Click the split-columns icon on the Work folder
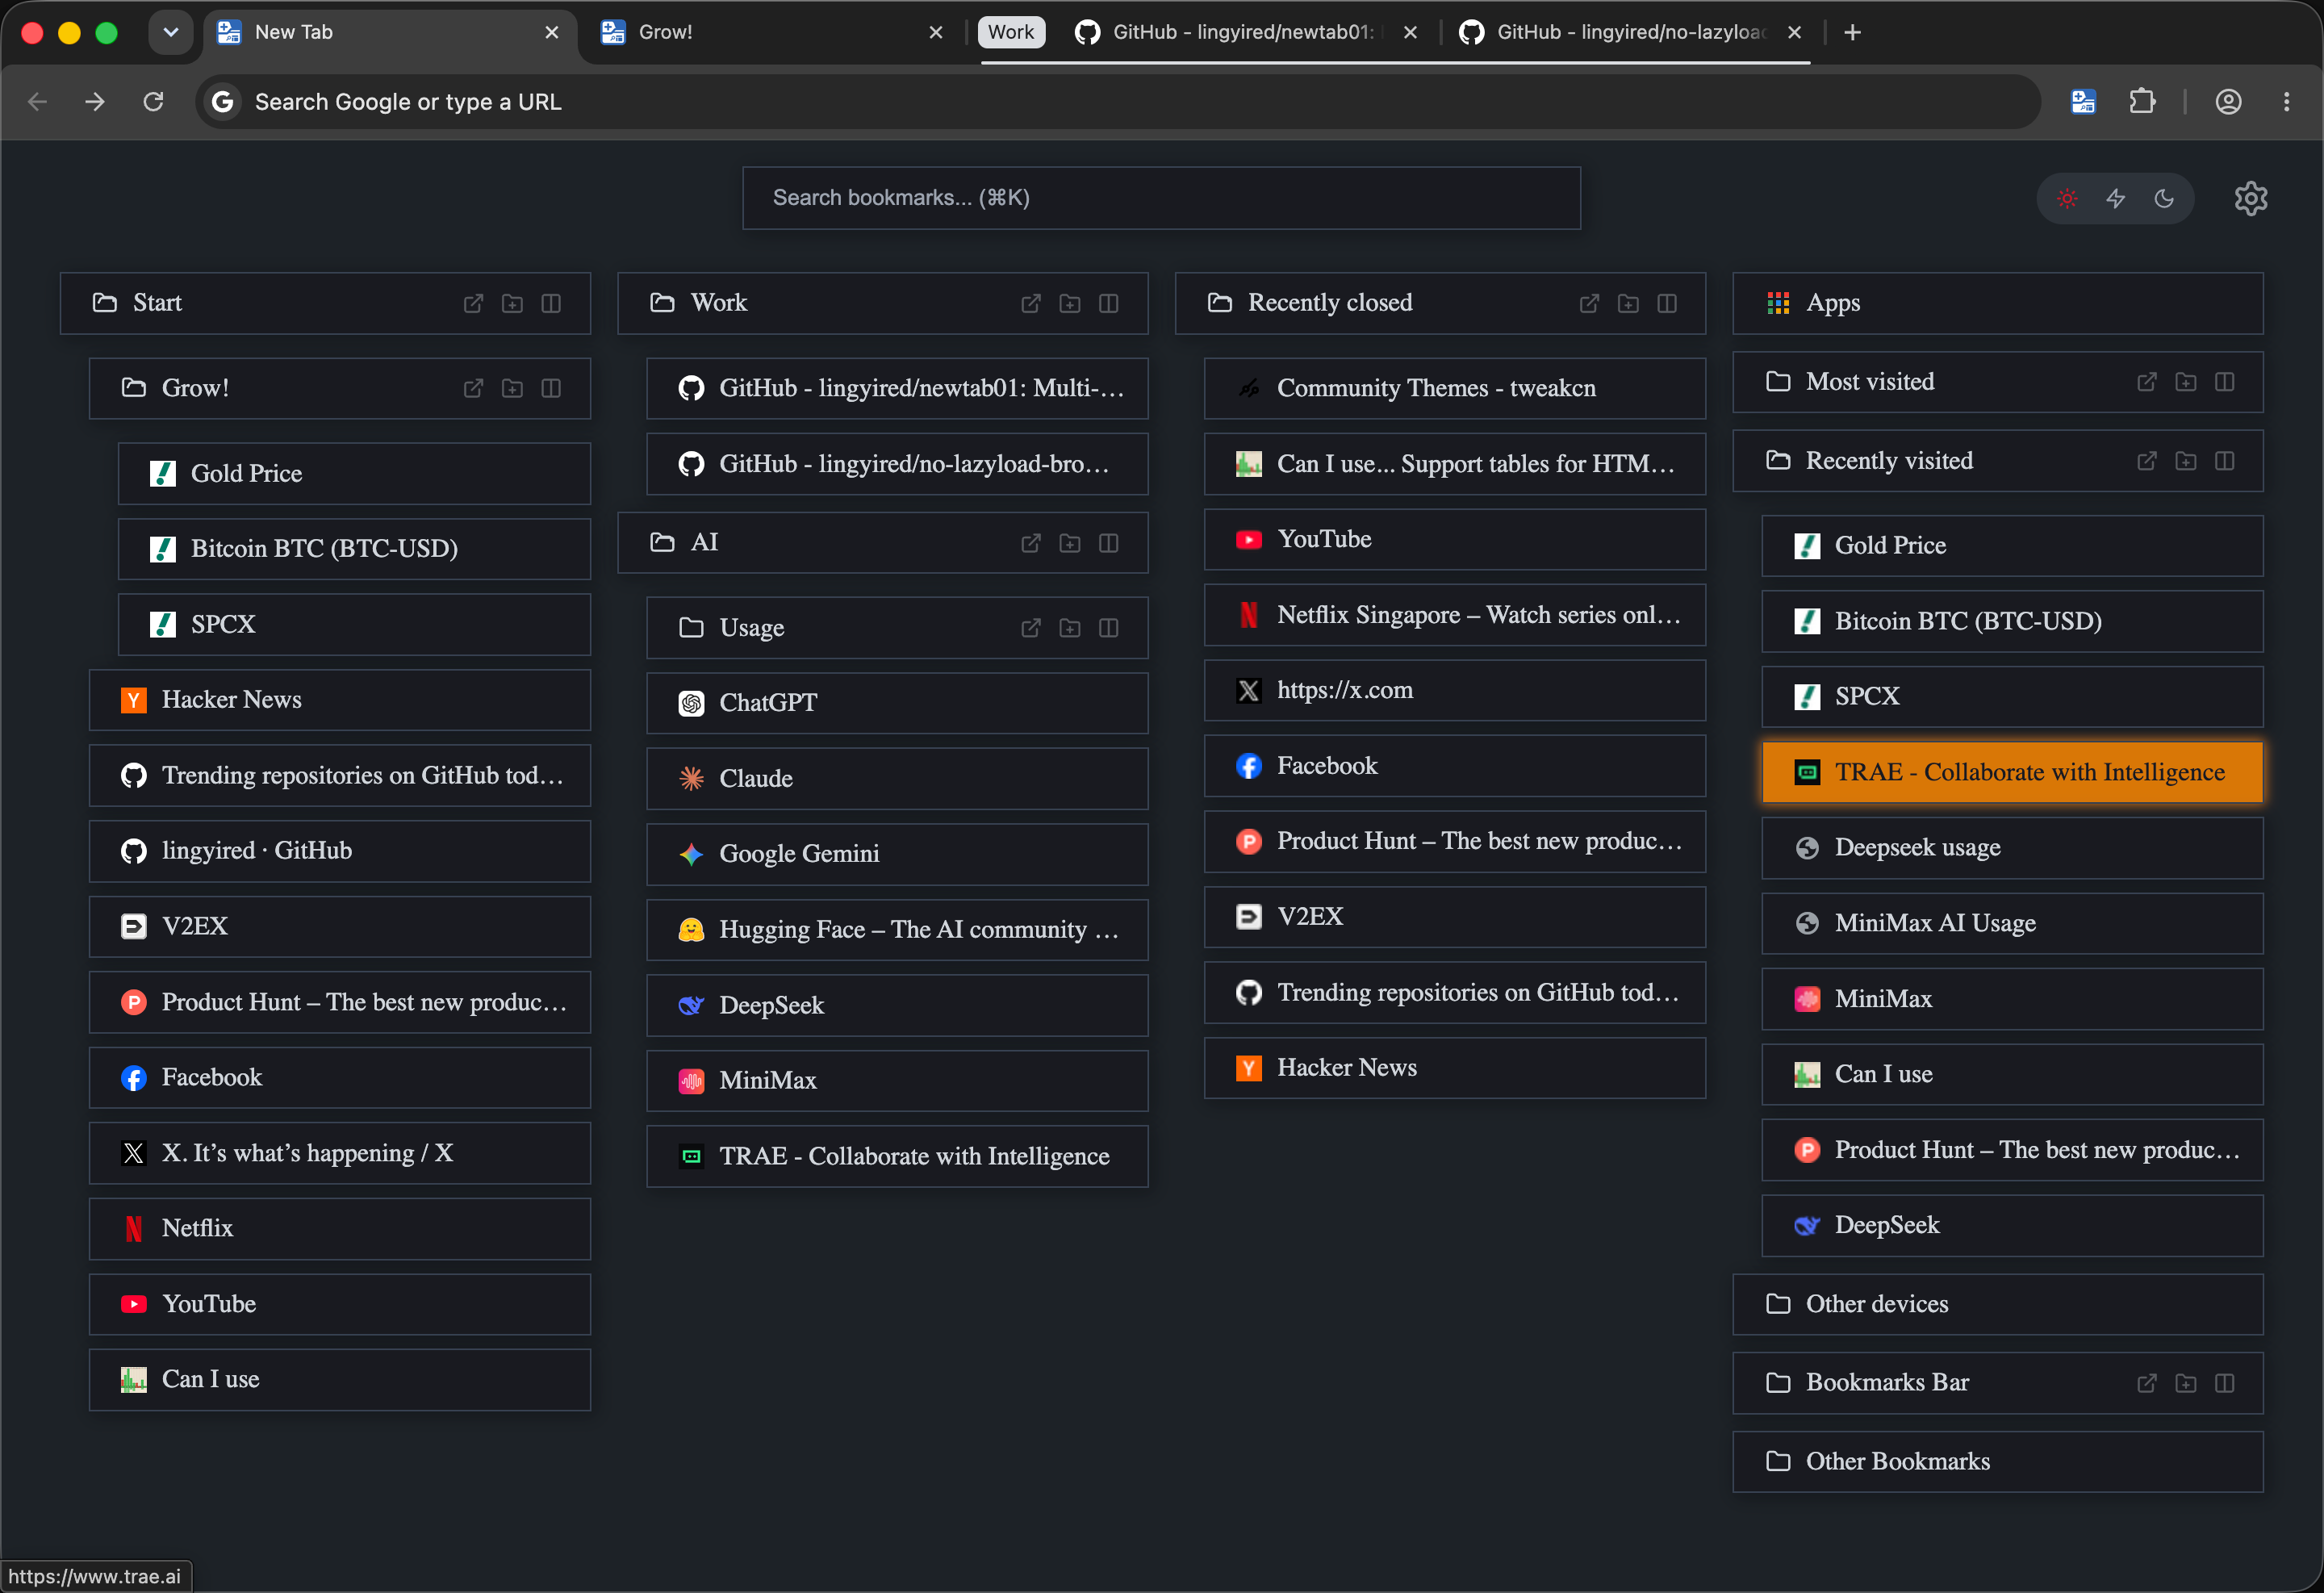Screen dimensions: 2324x1593 pos(1109,303)
